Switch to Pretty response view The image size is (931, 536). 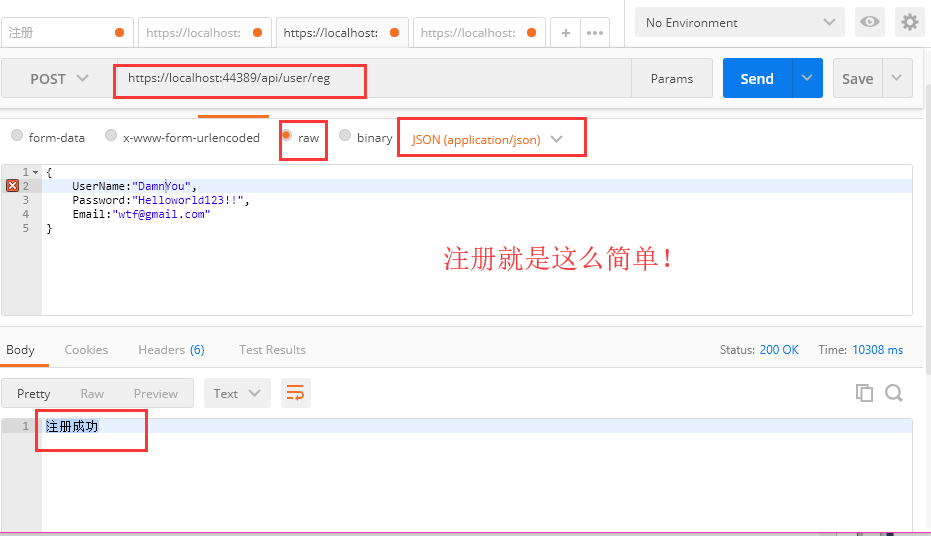33,394
